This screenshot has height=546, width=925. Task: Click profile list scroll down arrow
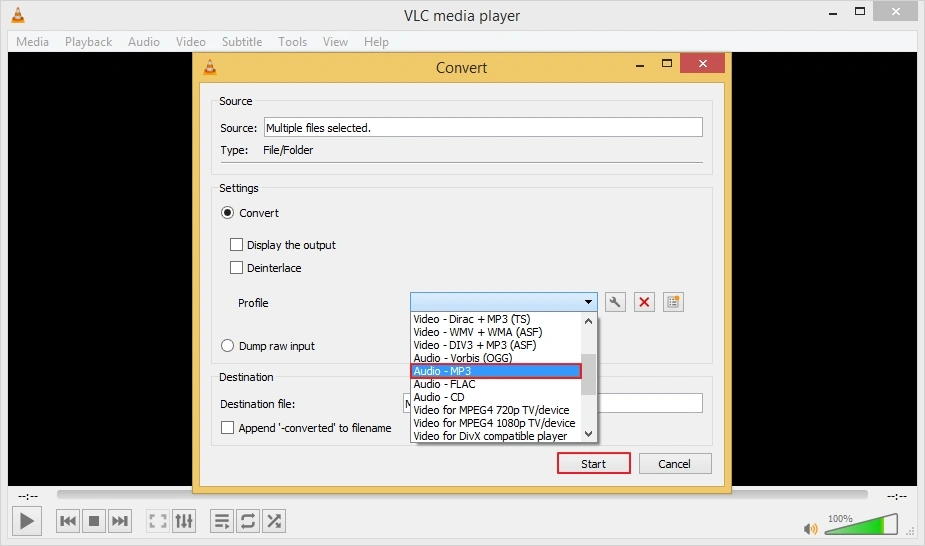(588, 433)
